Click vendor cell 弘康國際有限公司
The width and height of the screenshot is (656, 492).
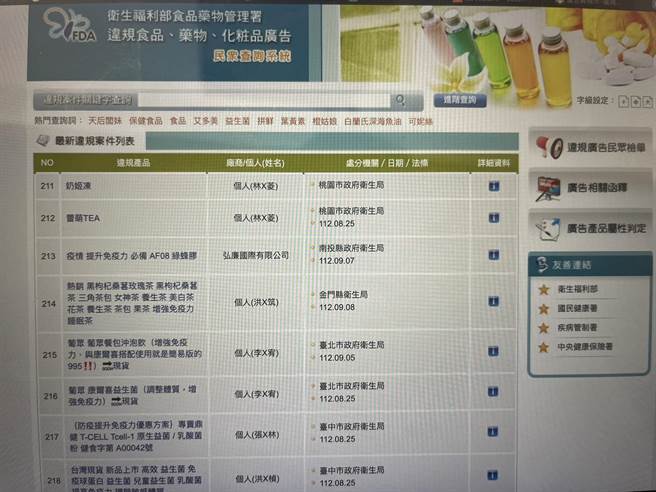(256, 255)
